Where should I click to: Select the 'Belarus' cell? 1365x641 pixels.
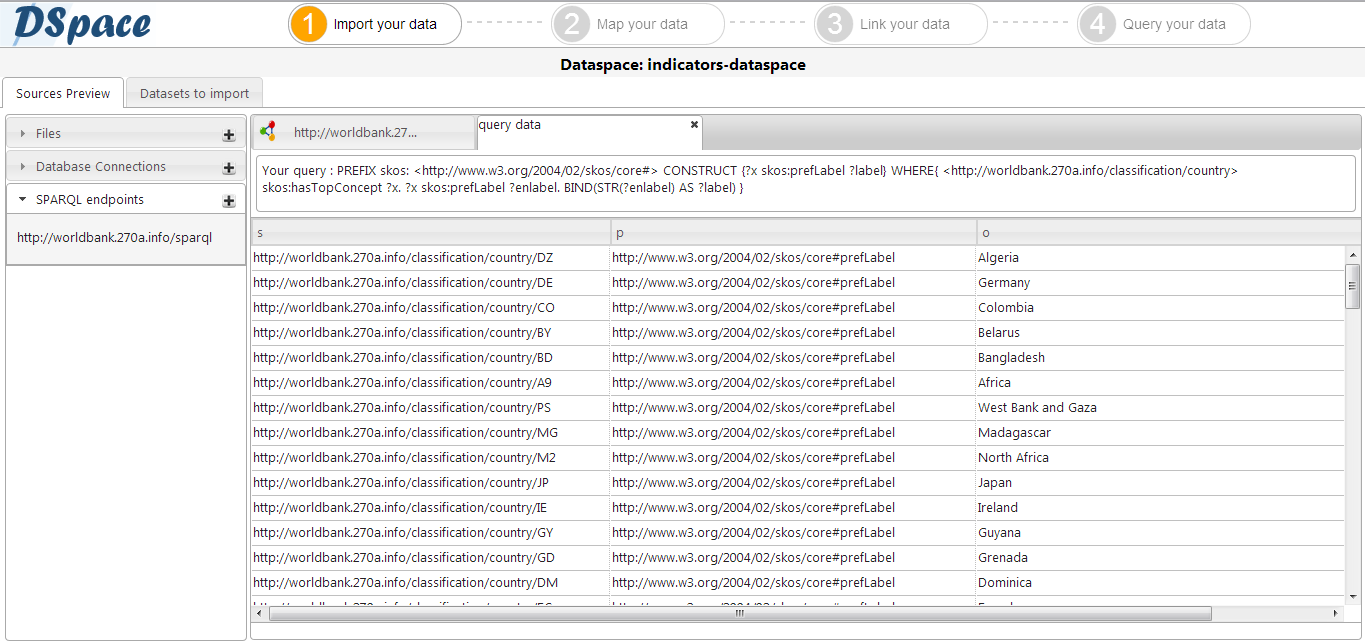click(x=1160, y=333)
